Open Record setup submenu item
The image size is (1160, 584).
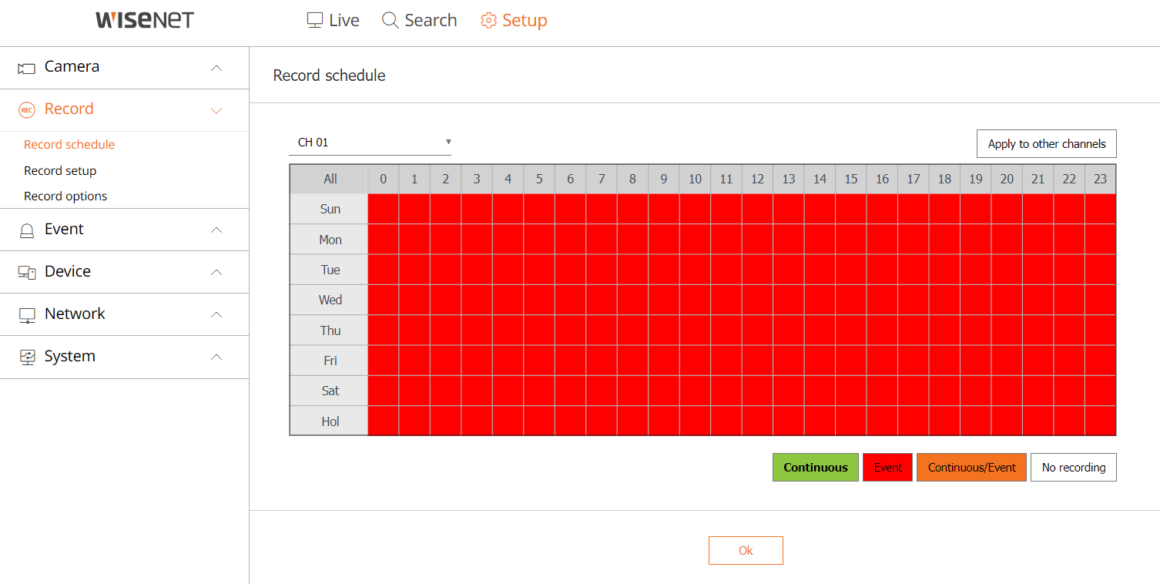pyautogui.click(x=60, y=170)
